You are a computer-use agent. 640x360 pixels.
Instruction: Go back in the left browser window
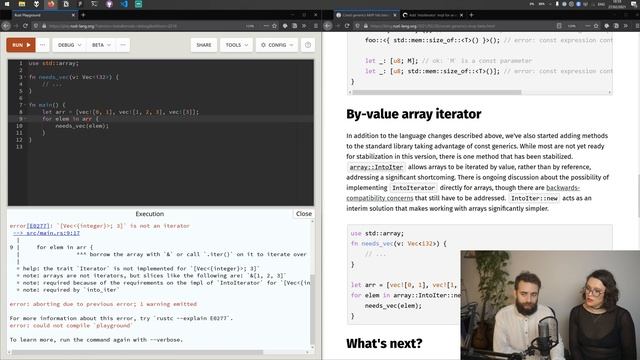point(6,26)
